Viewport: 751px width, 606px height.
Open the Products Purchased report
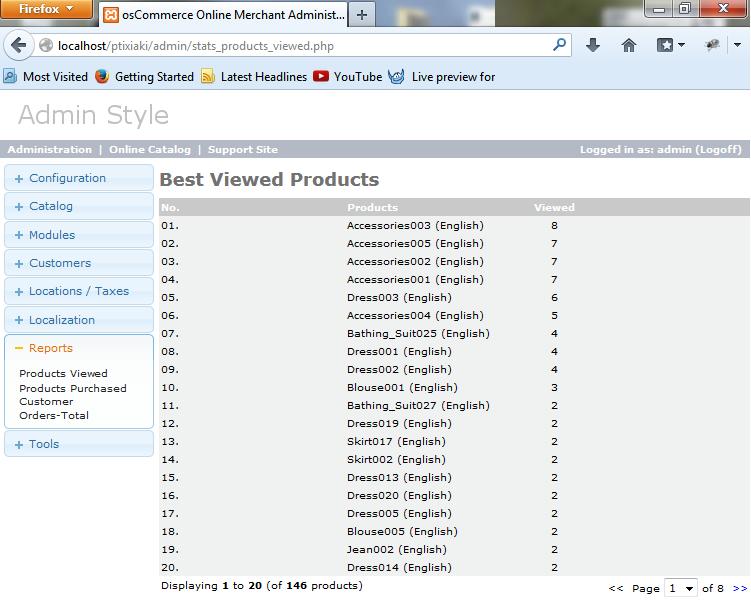(x=73, y=388)
